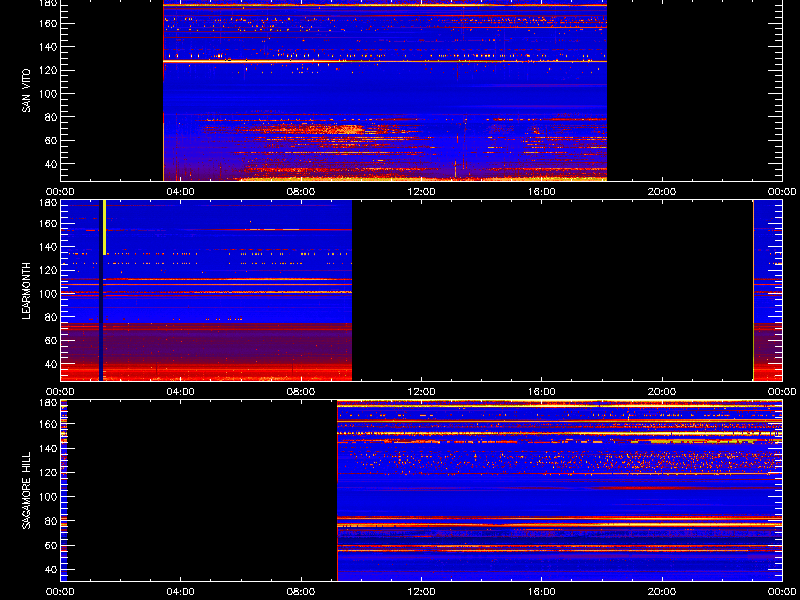Select the 160 tick label on LEARMONTH axis

tap(49, 223)
